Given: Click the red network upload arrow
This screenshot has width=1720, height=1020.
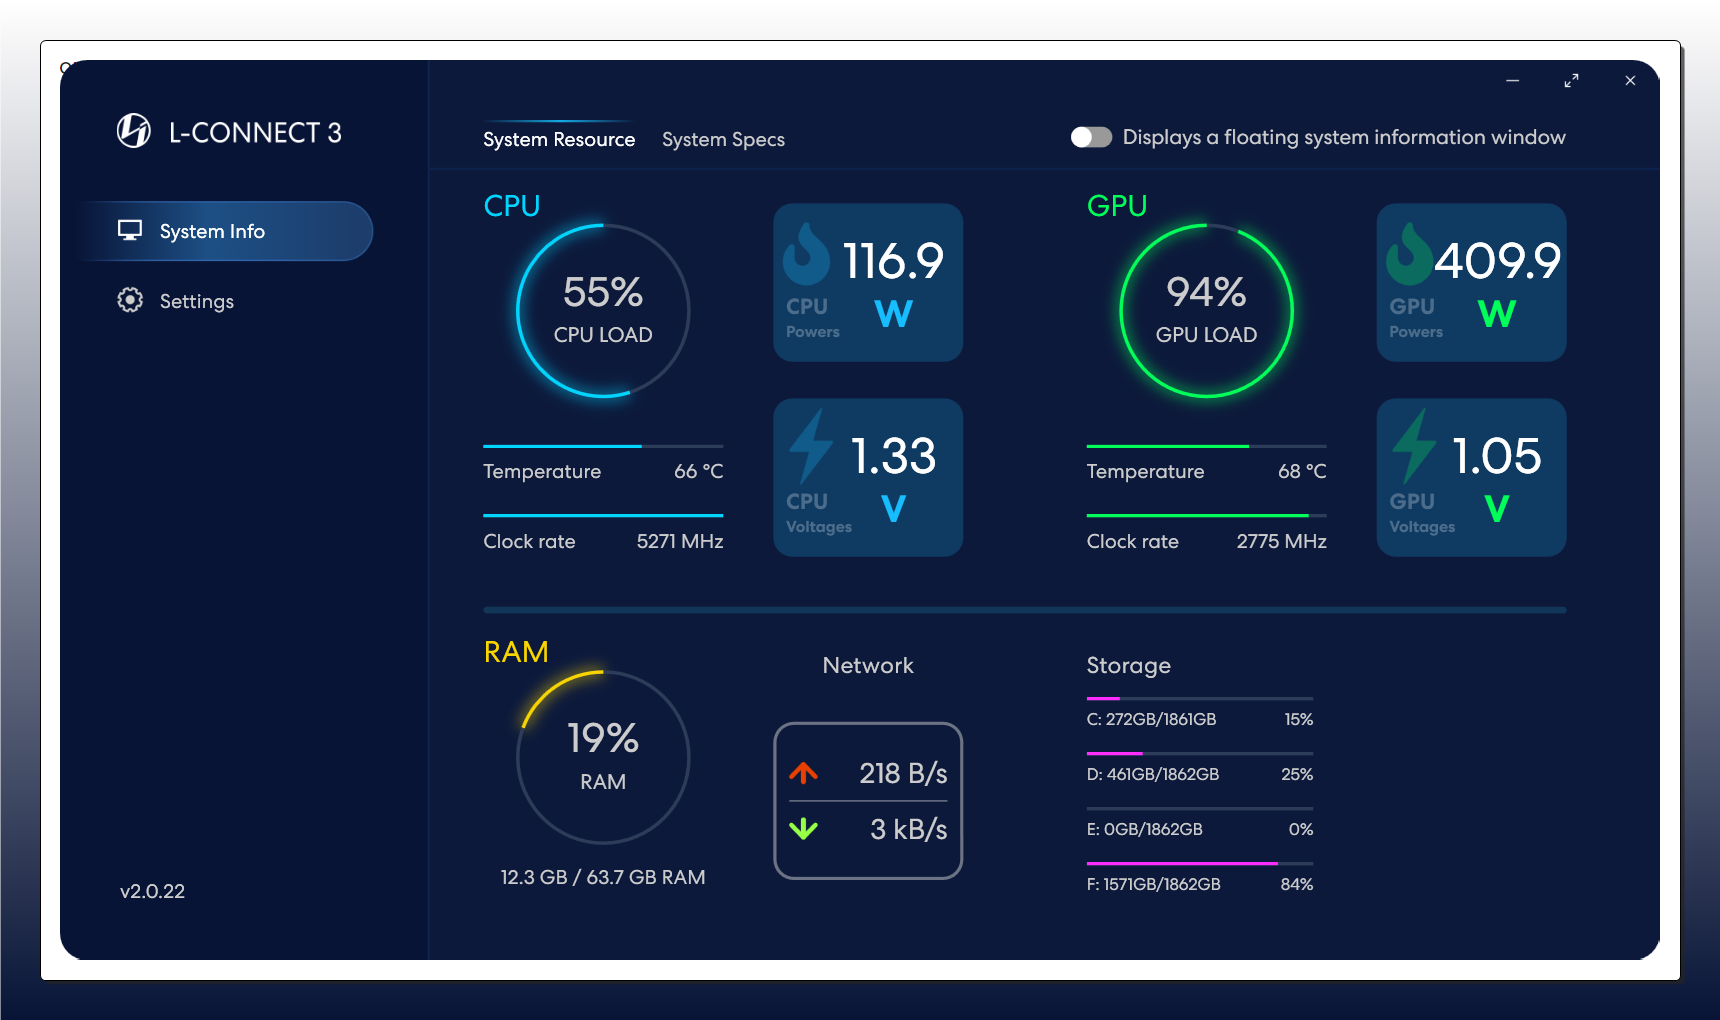Looking at the screenshot, I should [x=804, y=773].
